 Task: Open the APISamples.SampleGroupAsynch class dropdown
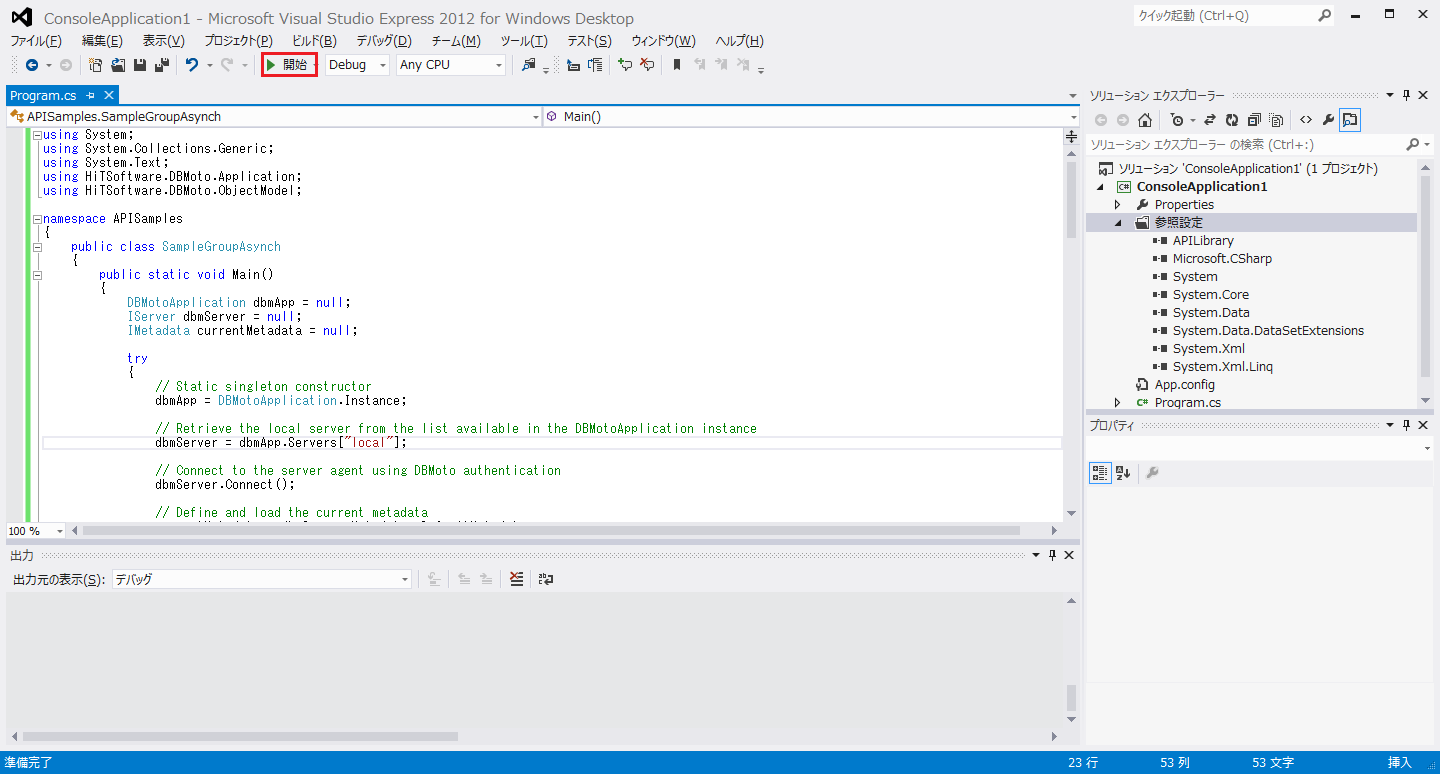[274, 117]
